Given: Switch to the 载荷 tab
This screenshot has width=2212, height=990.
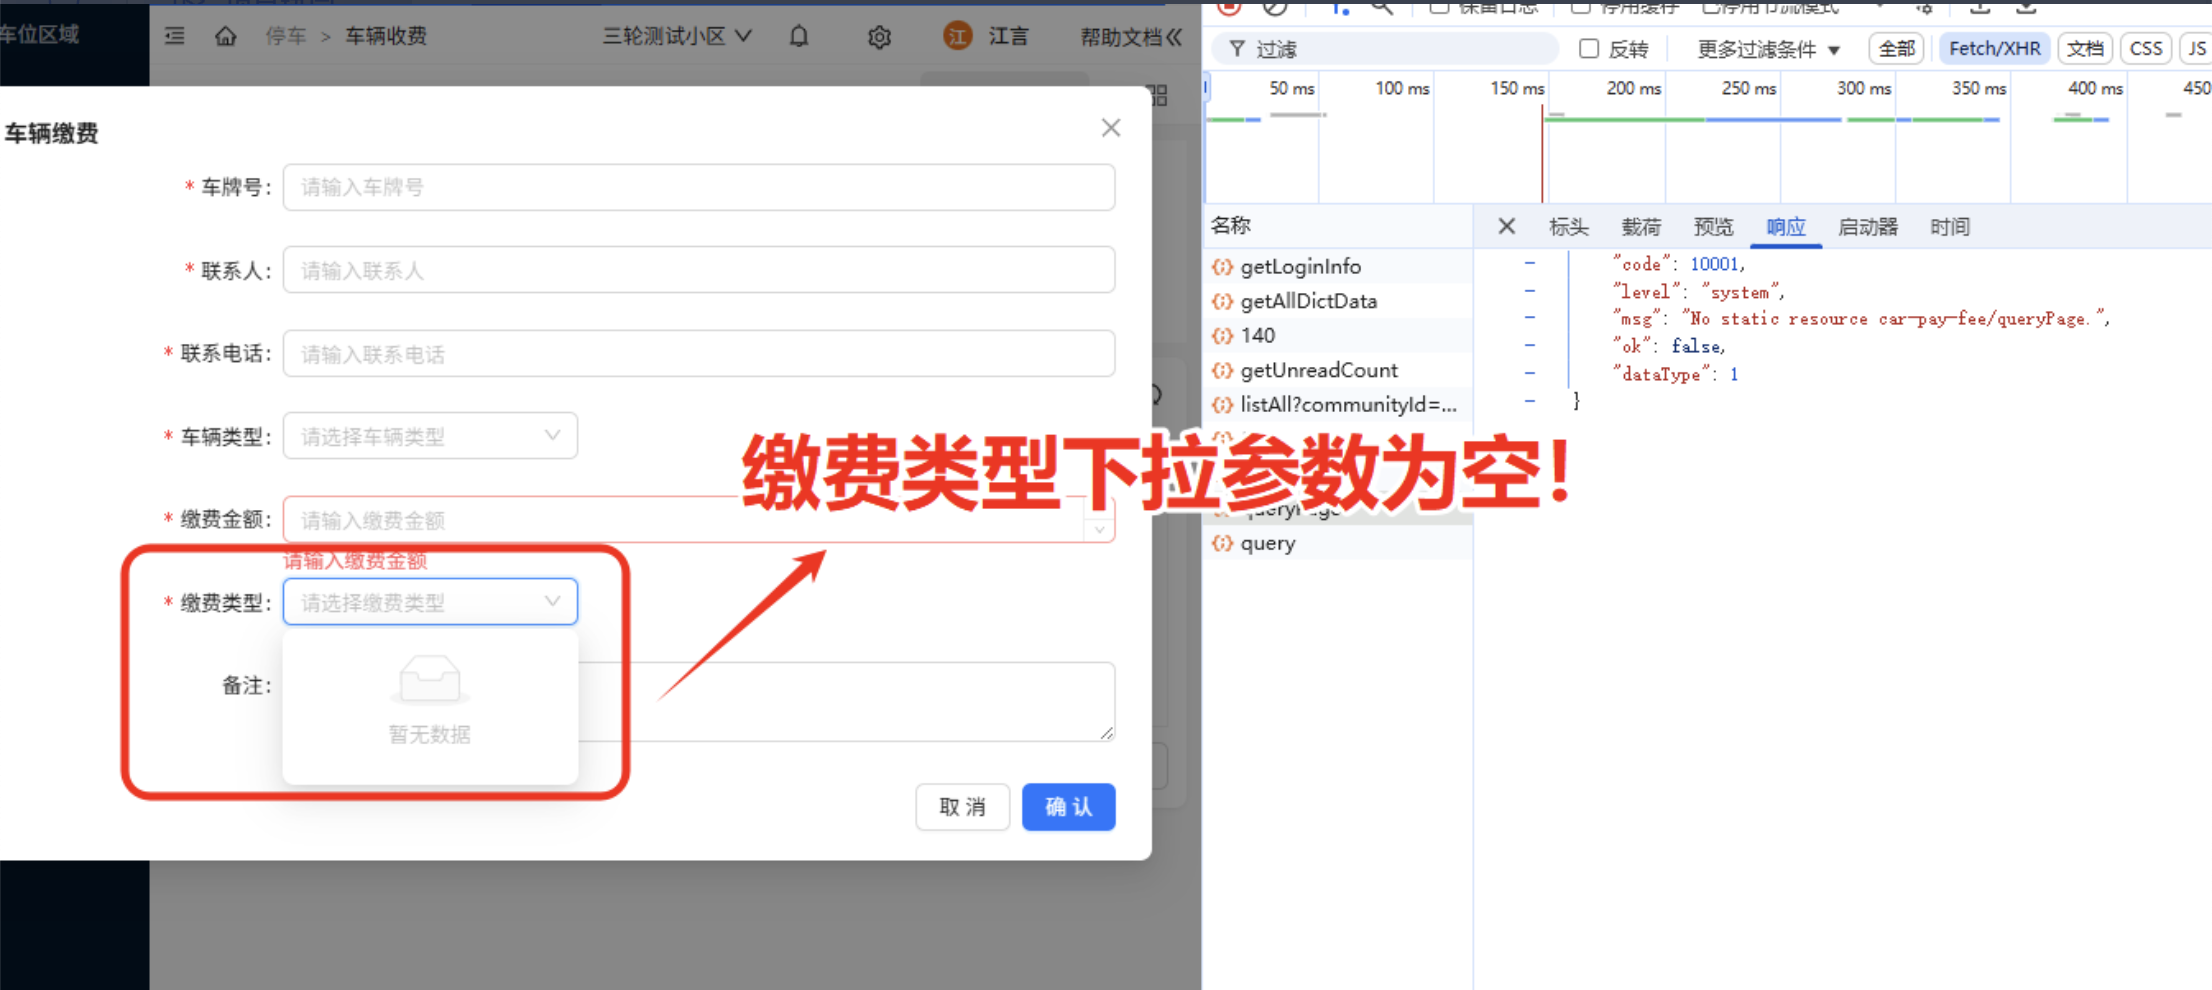Looking at the screenshot, I should click(1641, 226).
